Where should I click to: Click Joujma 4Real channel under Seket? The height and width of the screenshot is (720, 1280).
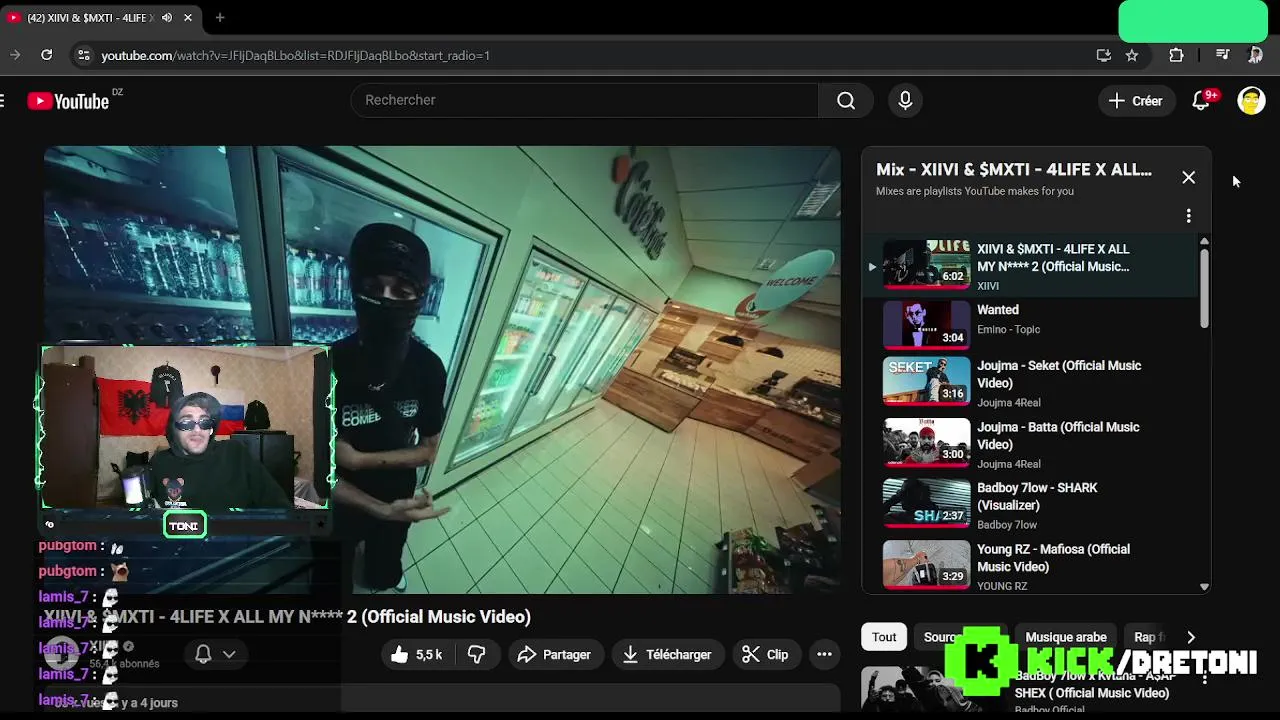(1009, 402)
